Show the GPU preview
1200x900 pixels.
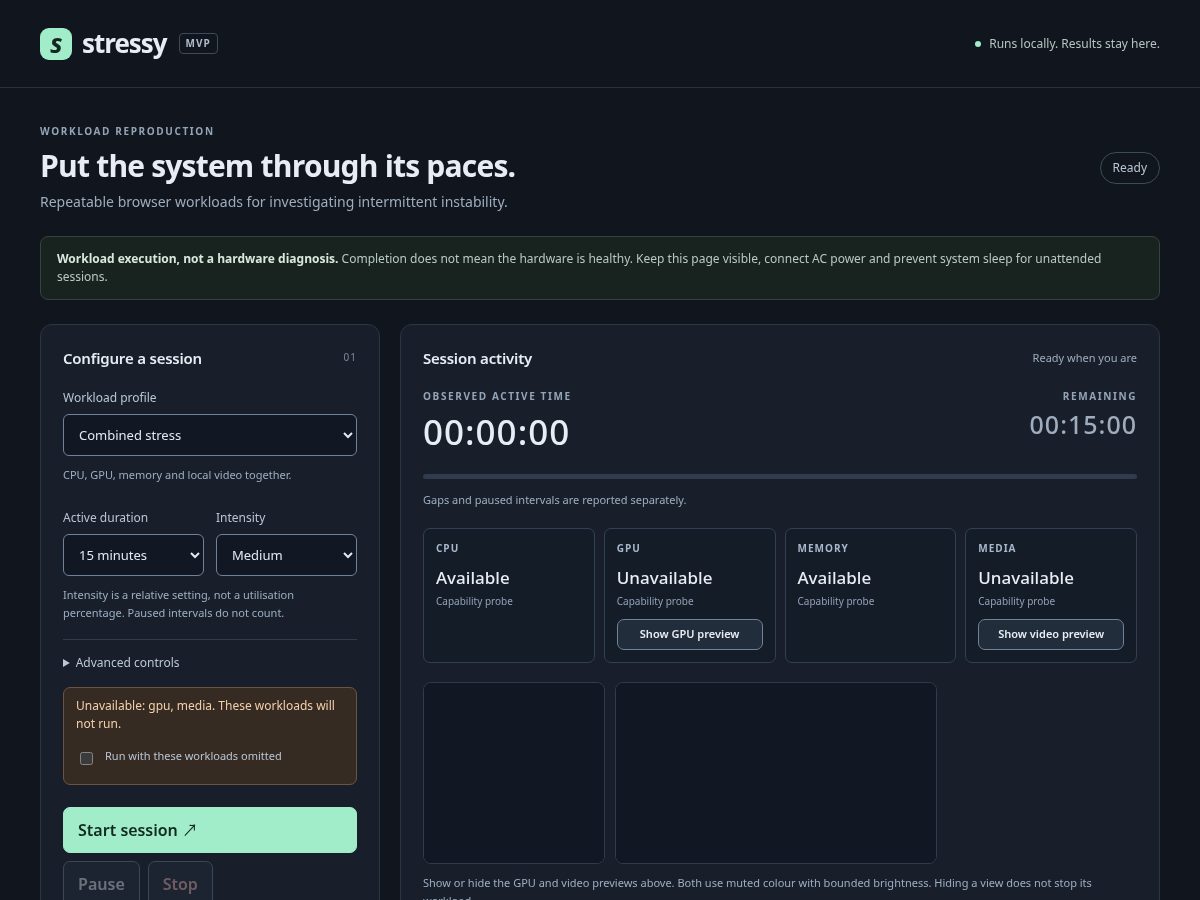[689, 634]
